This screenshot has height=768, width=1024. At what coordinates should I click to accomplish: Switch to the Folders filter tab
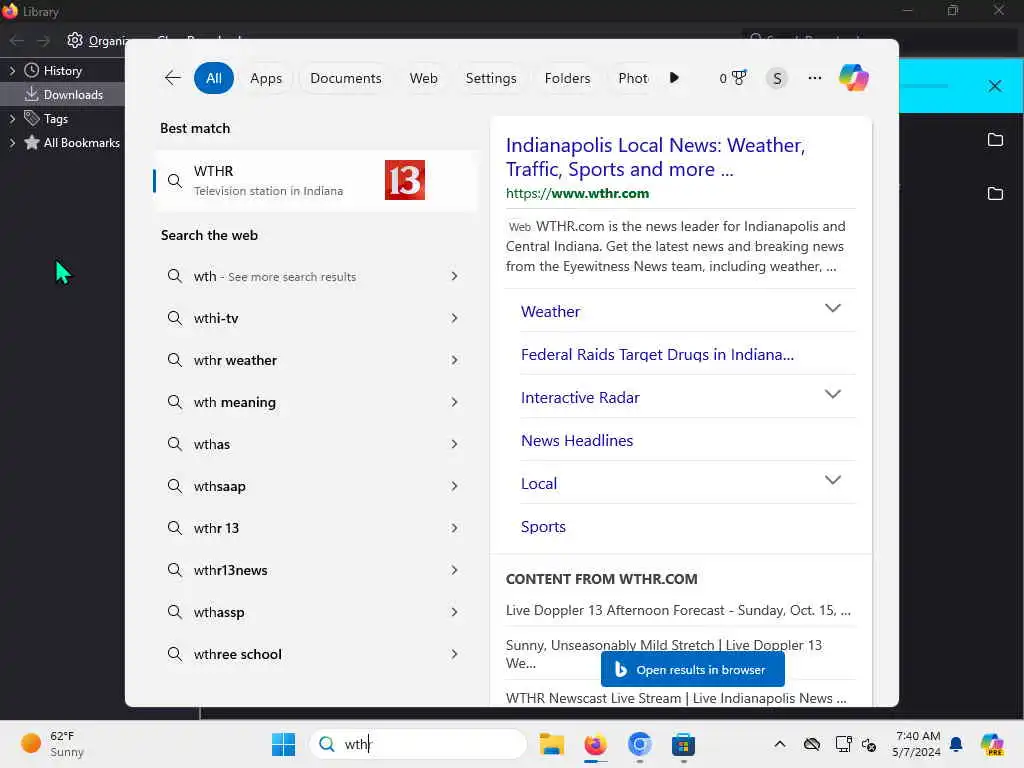tap(567, 78)
